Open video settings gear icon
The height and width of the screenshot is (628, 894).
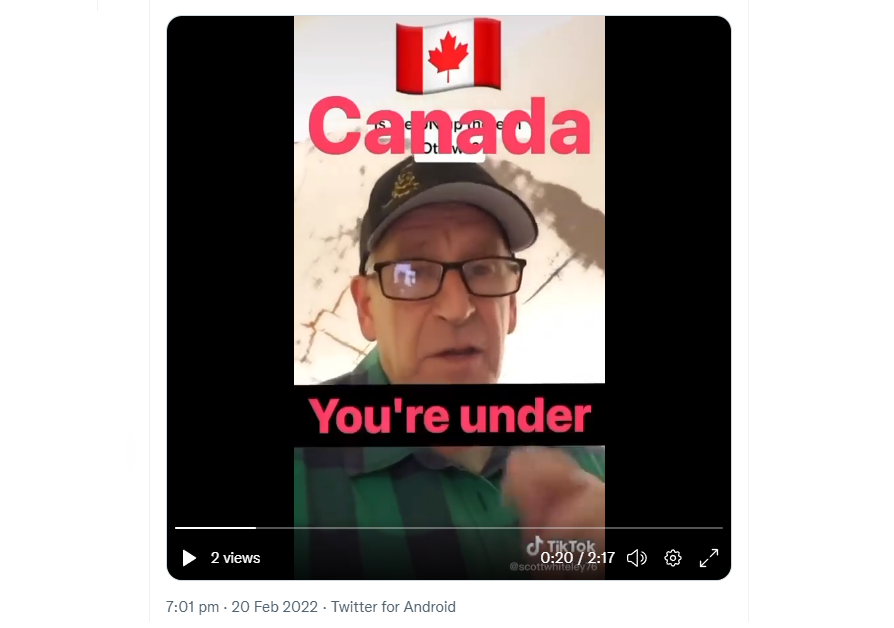click(x=673, y=558)
